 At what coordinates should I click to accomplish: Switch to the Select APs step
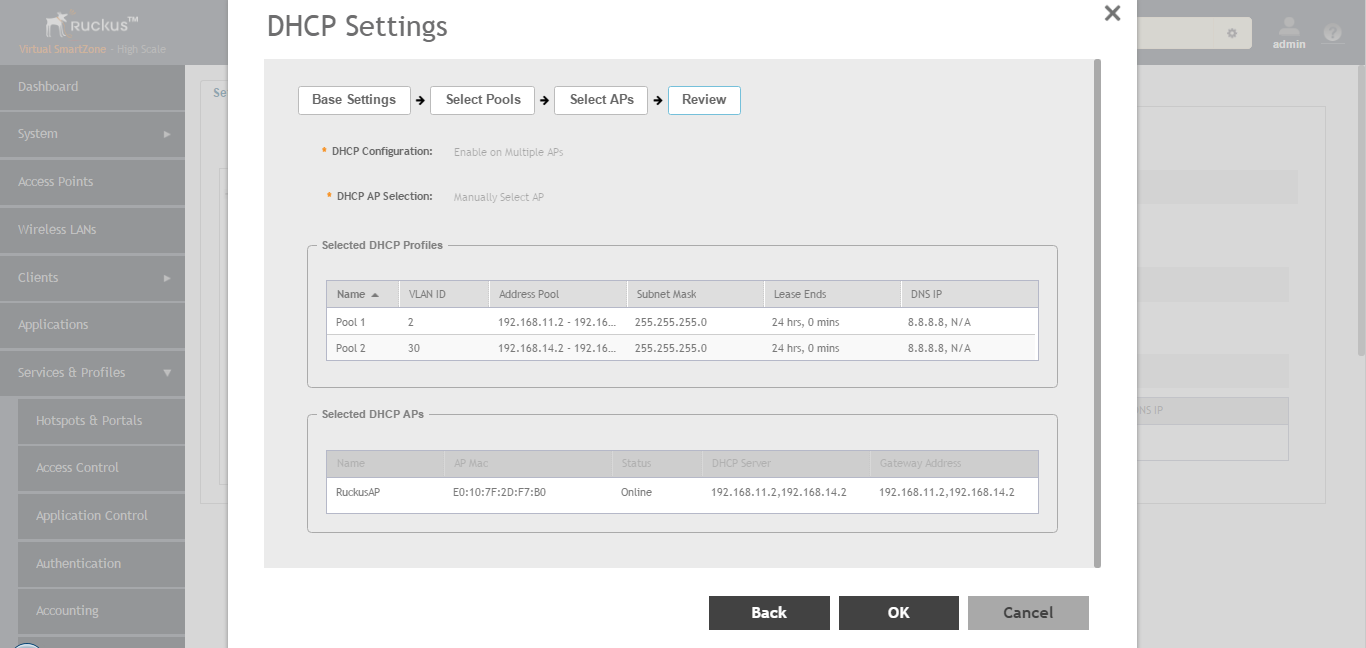pos(601,100)
